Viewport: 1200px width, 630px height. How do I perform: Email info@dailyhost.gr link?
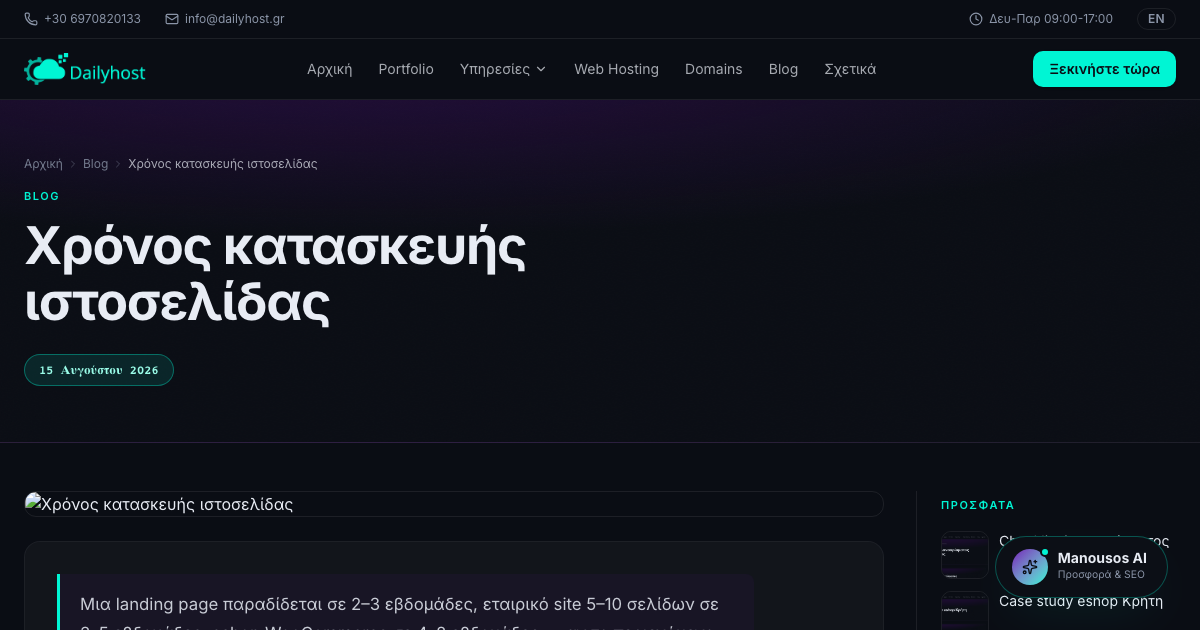click(x=234, y=19)
